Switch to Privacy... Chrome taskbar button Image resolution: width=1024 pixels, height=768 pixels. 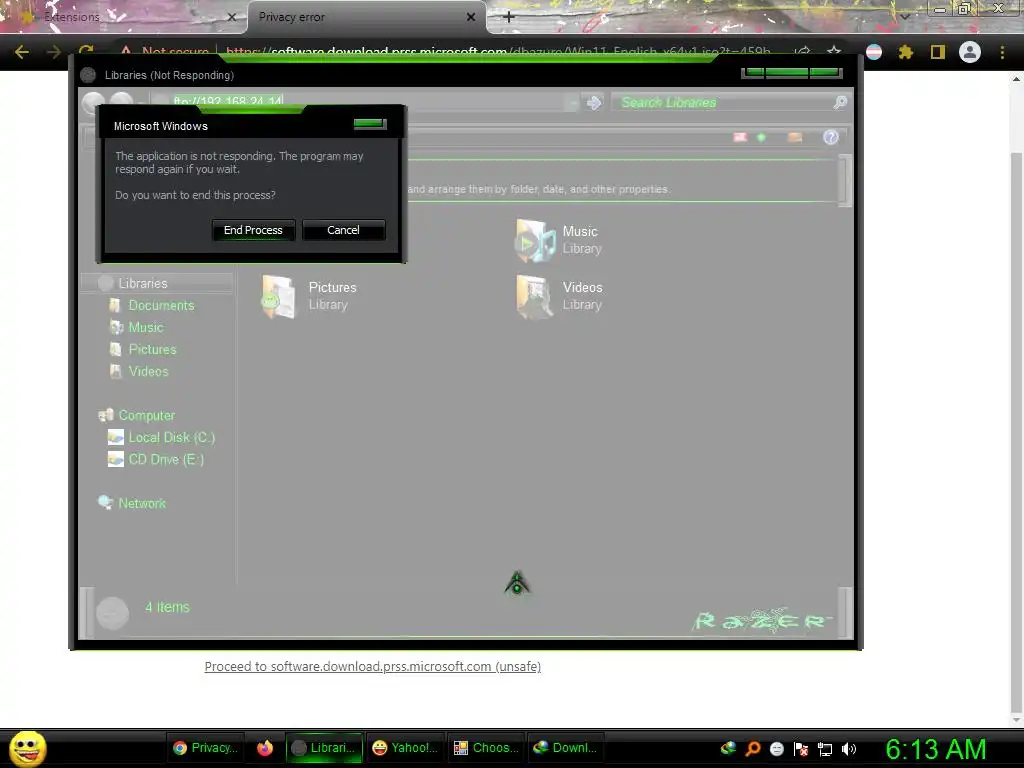206,748
